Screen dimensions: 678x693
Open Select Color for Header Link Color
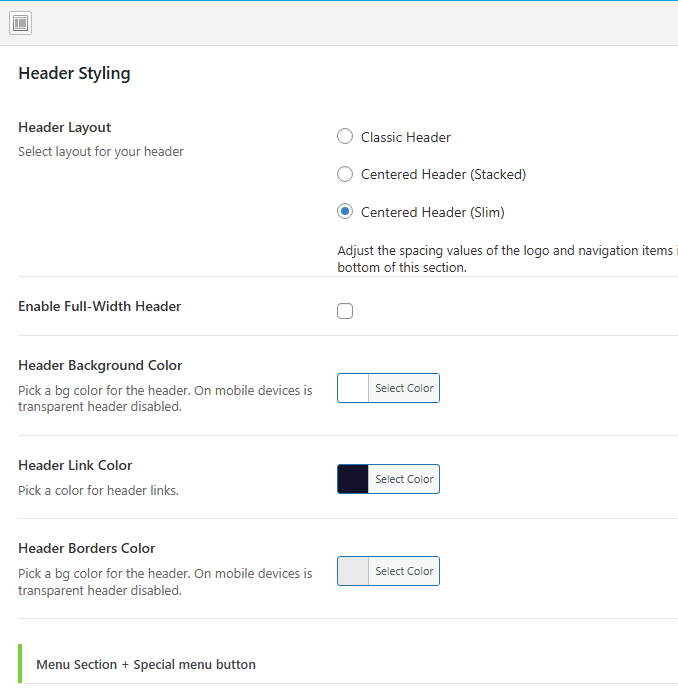tap(404, 479)
